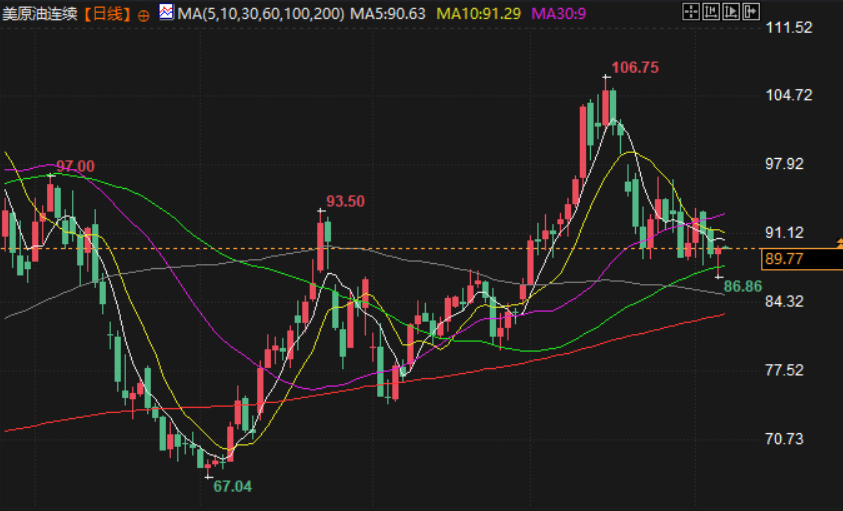Click the orange circled-plus icon beside 日线
This screenshot has width=843, height=511.
144,16
